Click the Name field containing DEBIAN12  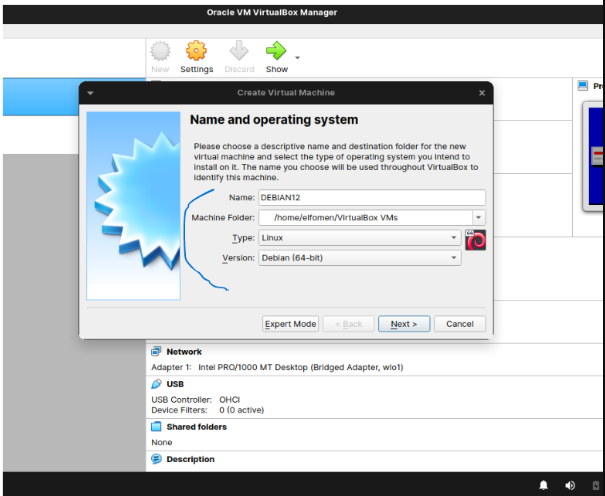click(x=372, y=197)
